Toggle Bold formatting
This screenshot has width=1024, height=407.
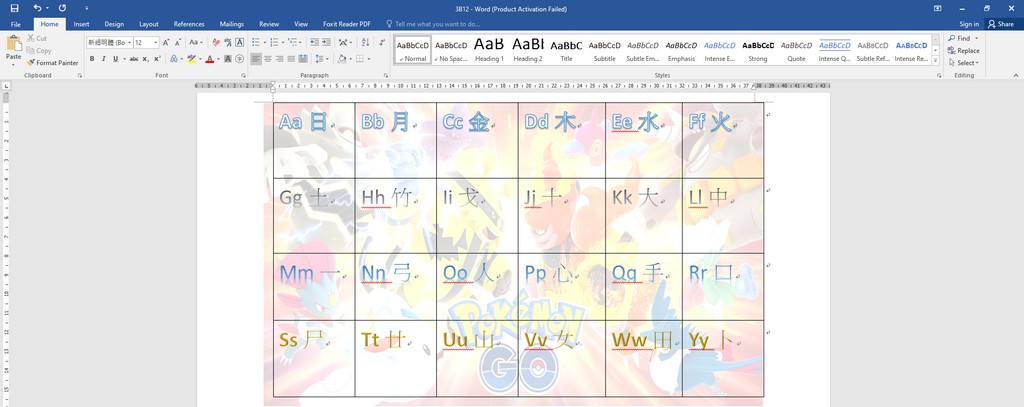(92, 59)
